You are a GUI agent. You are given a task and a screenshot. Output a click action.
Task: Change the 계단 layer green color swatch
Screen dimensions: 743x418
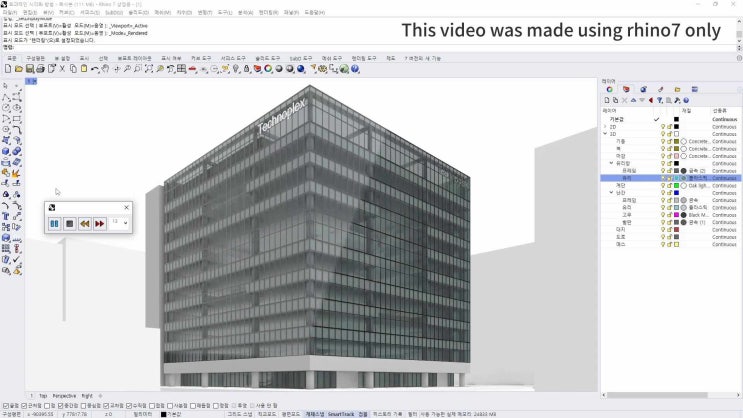(x=677, y=185)
